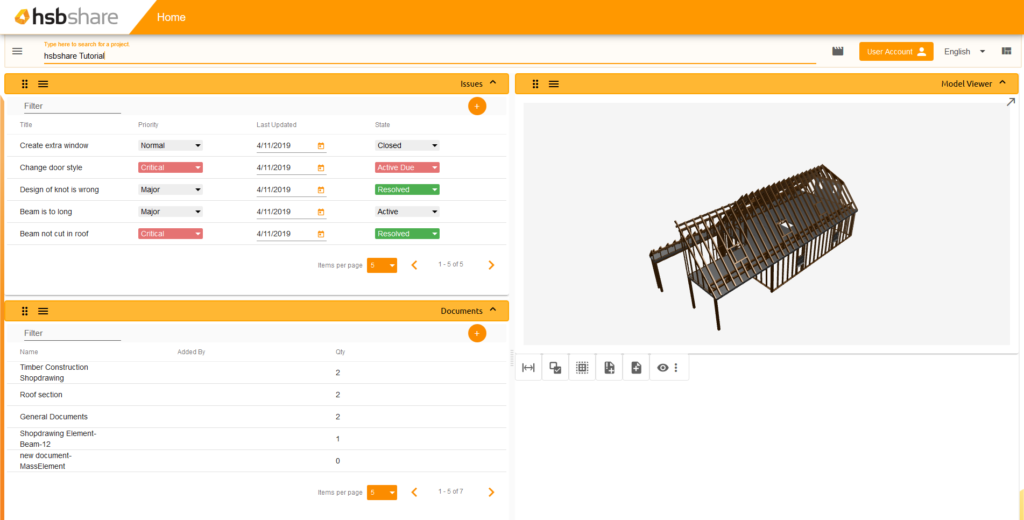Open calendar for Change door style date

click(321, 168)
